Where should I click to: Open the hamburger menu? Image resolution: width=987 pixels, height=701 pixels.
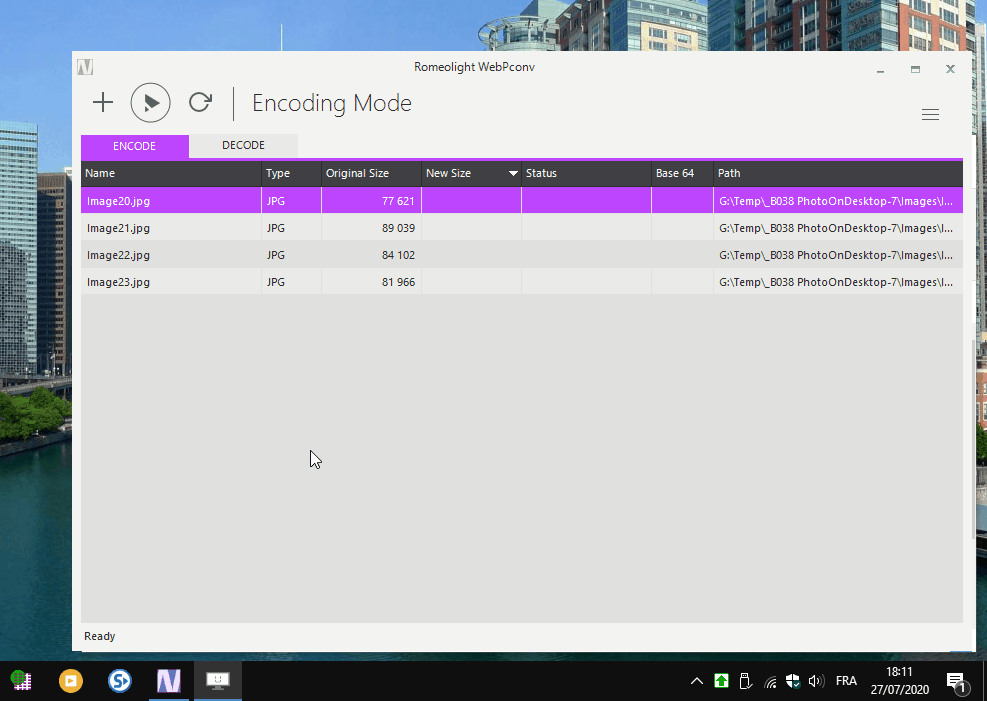point(930,115)
